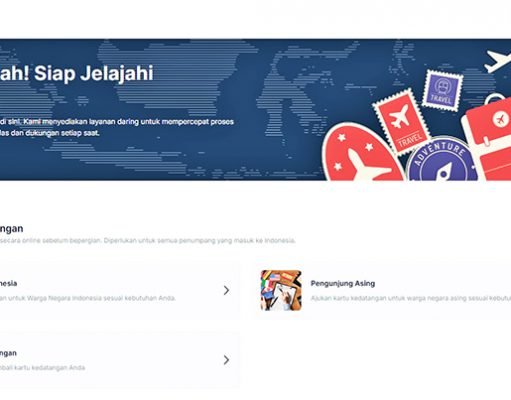511x400 pixels.
Task: Click the red oval airplane sticker with stars
Action: click(362, 153)
